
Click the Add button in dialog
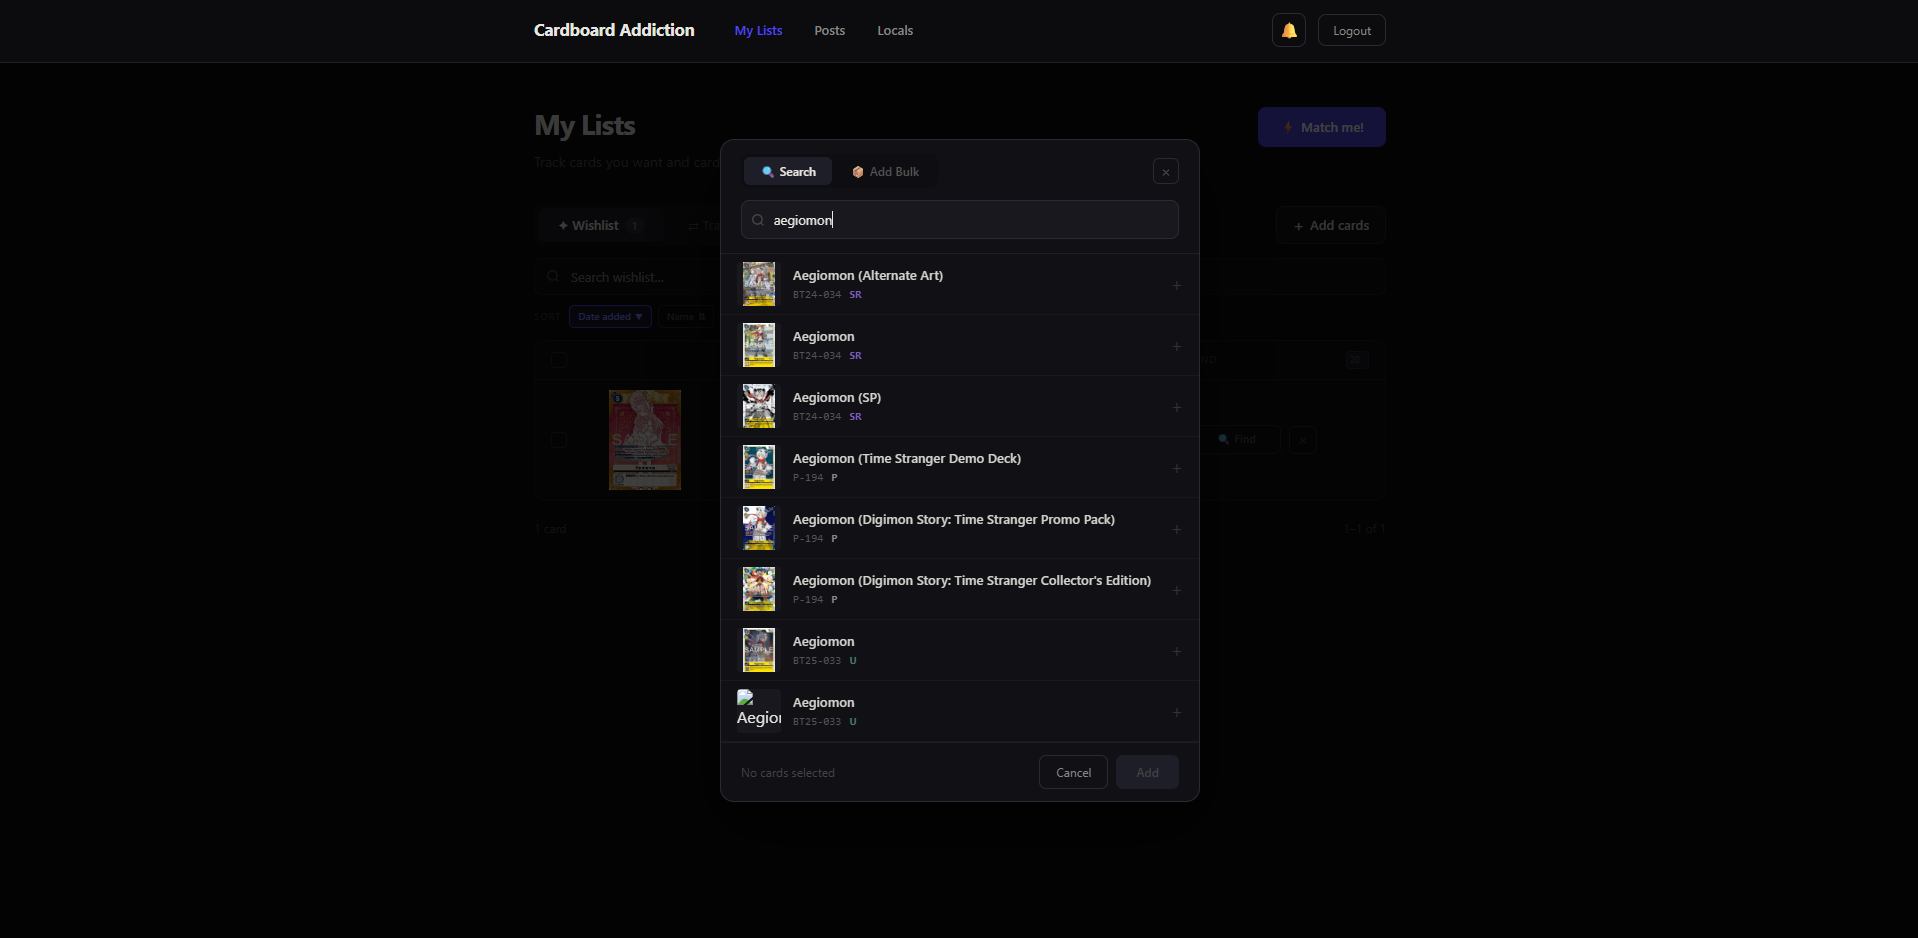pyautogui.click(x=1147, y=772)
